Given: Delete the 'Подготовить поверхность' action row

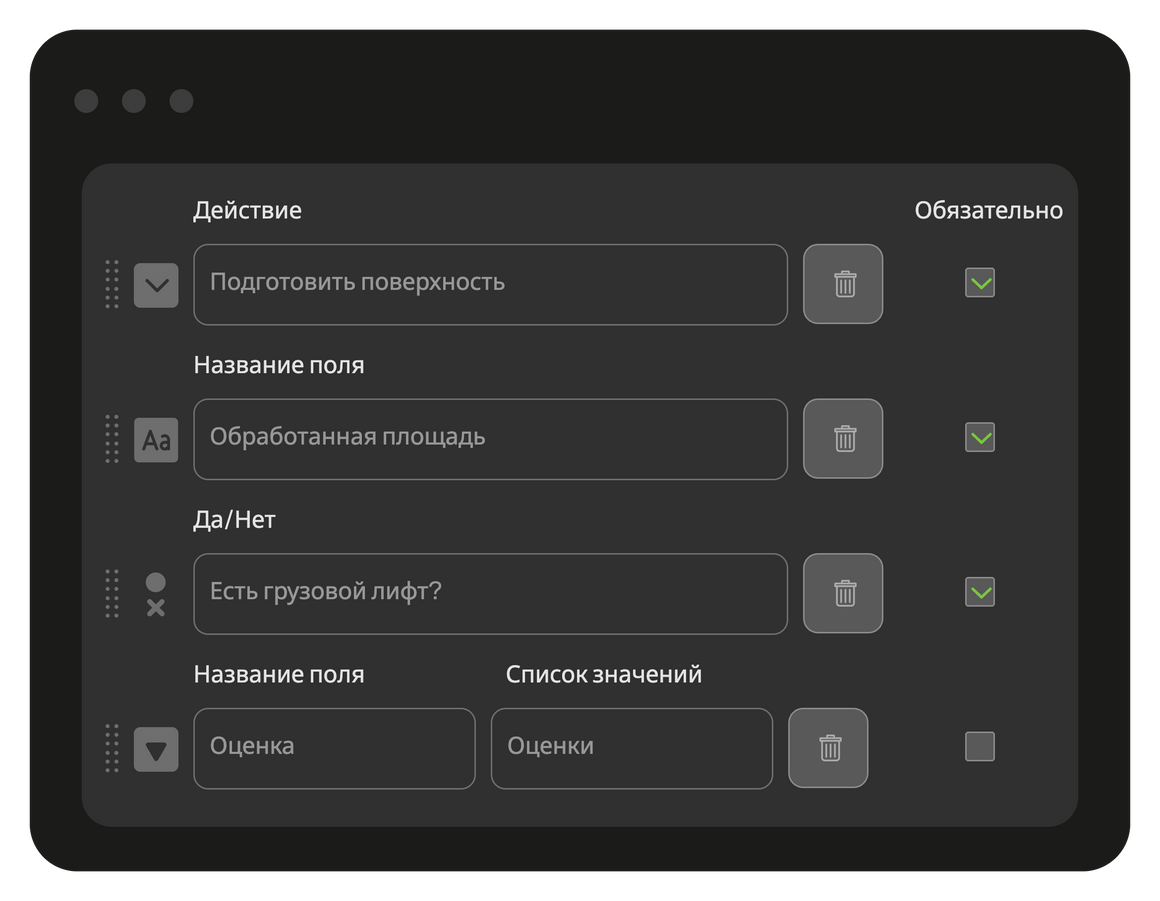Looking at the screenshot, I should (843, 284).
